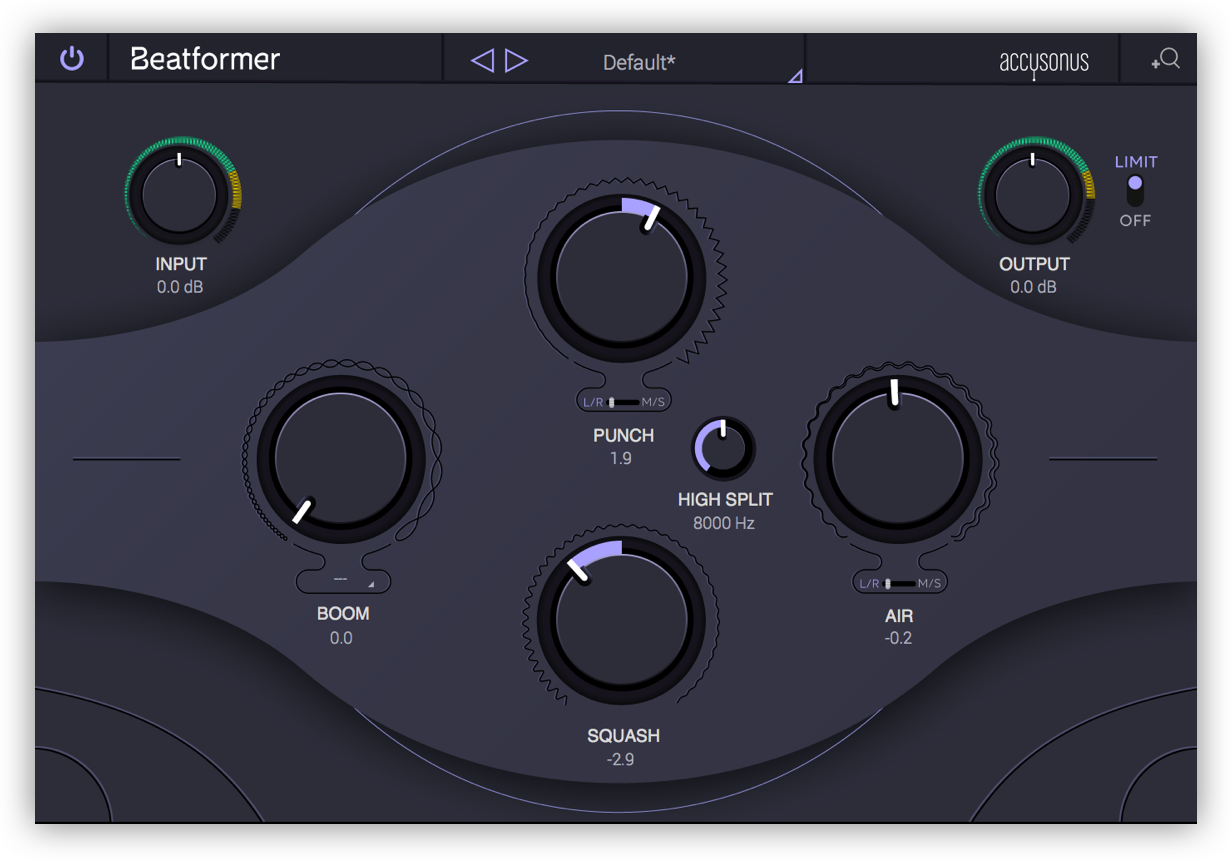Select the Input 0.0 dB value
The height and width of the screenshot is (861, 1232).
[181, 287]
